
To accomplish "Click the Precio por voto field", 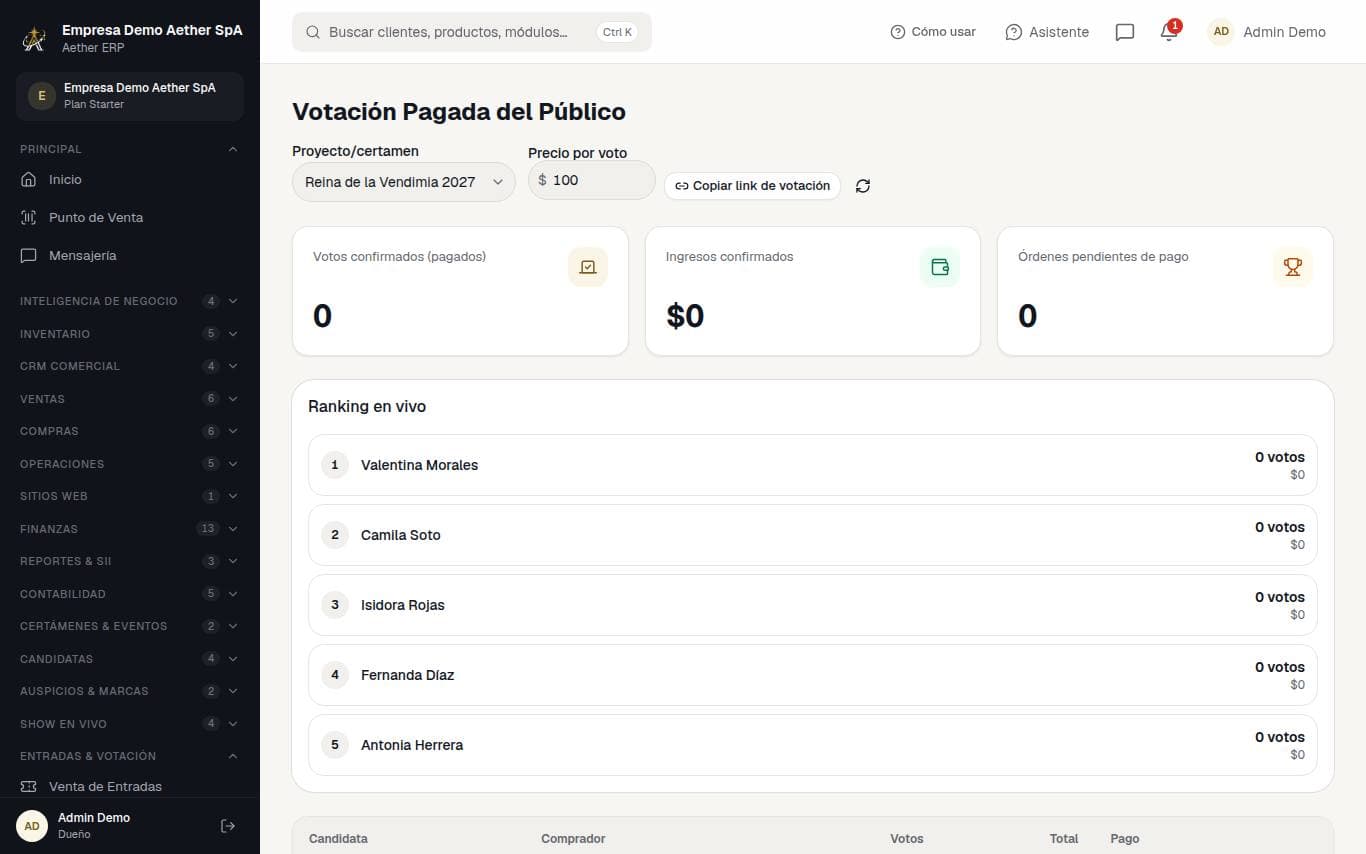I will [592, 180].
